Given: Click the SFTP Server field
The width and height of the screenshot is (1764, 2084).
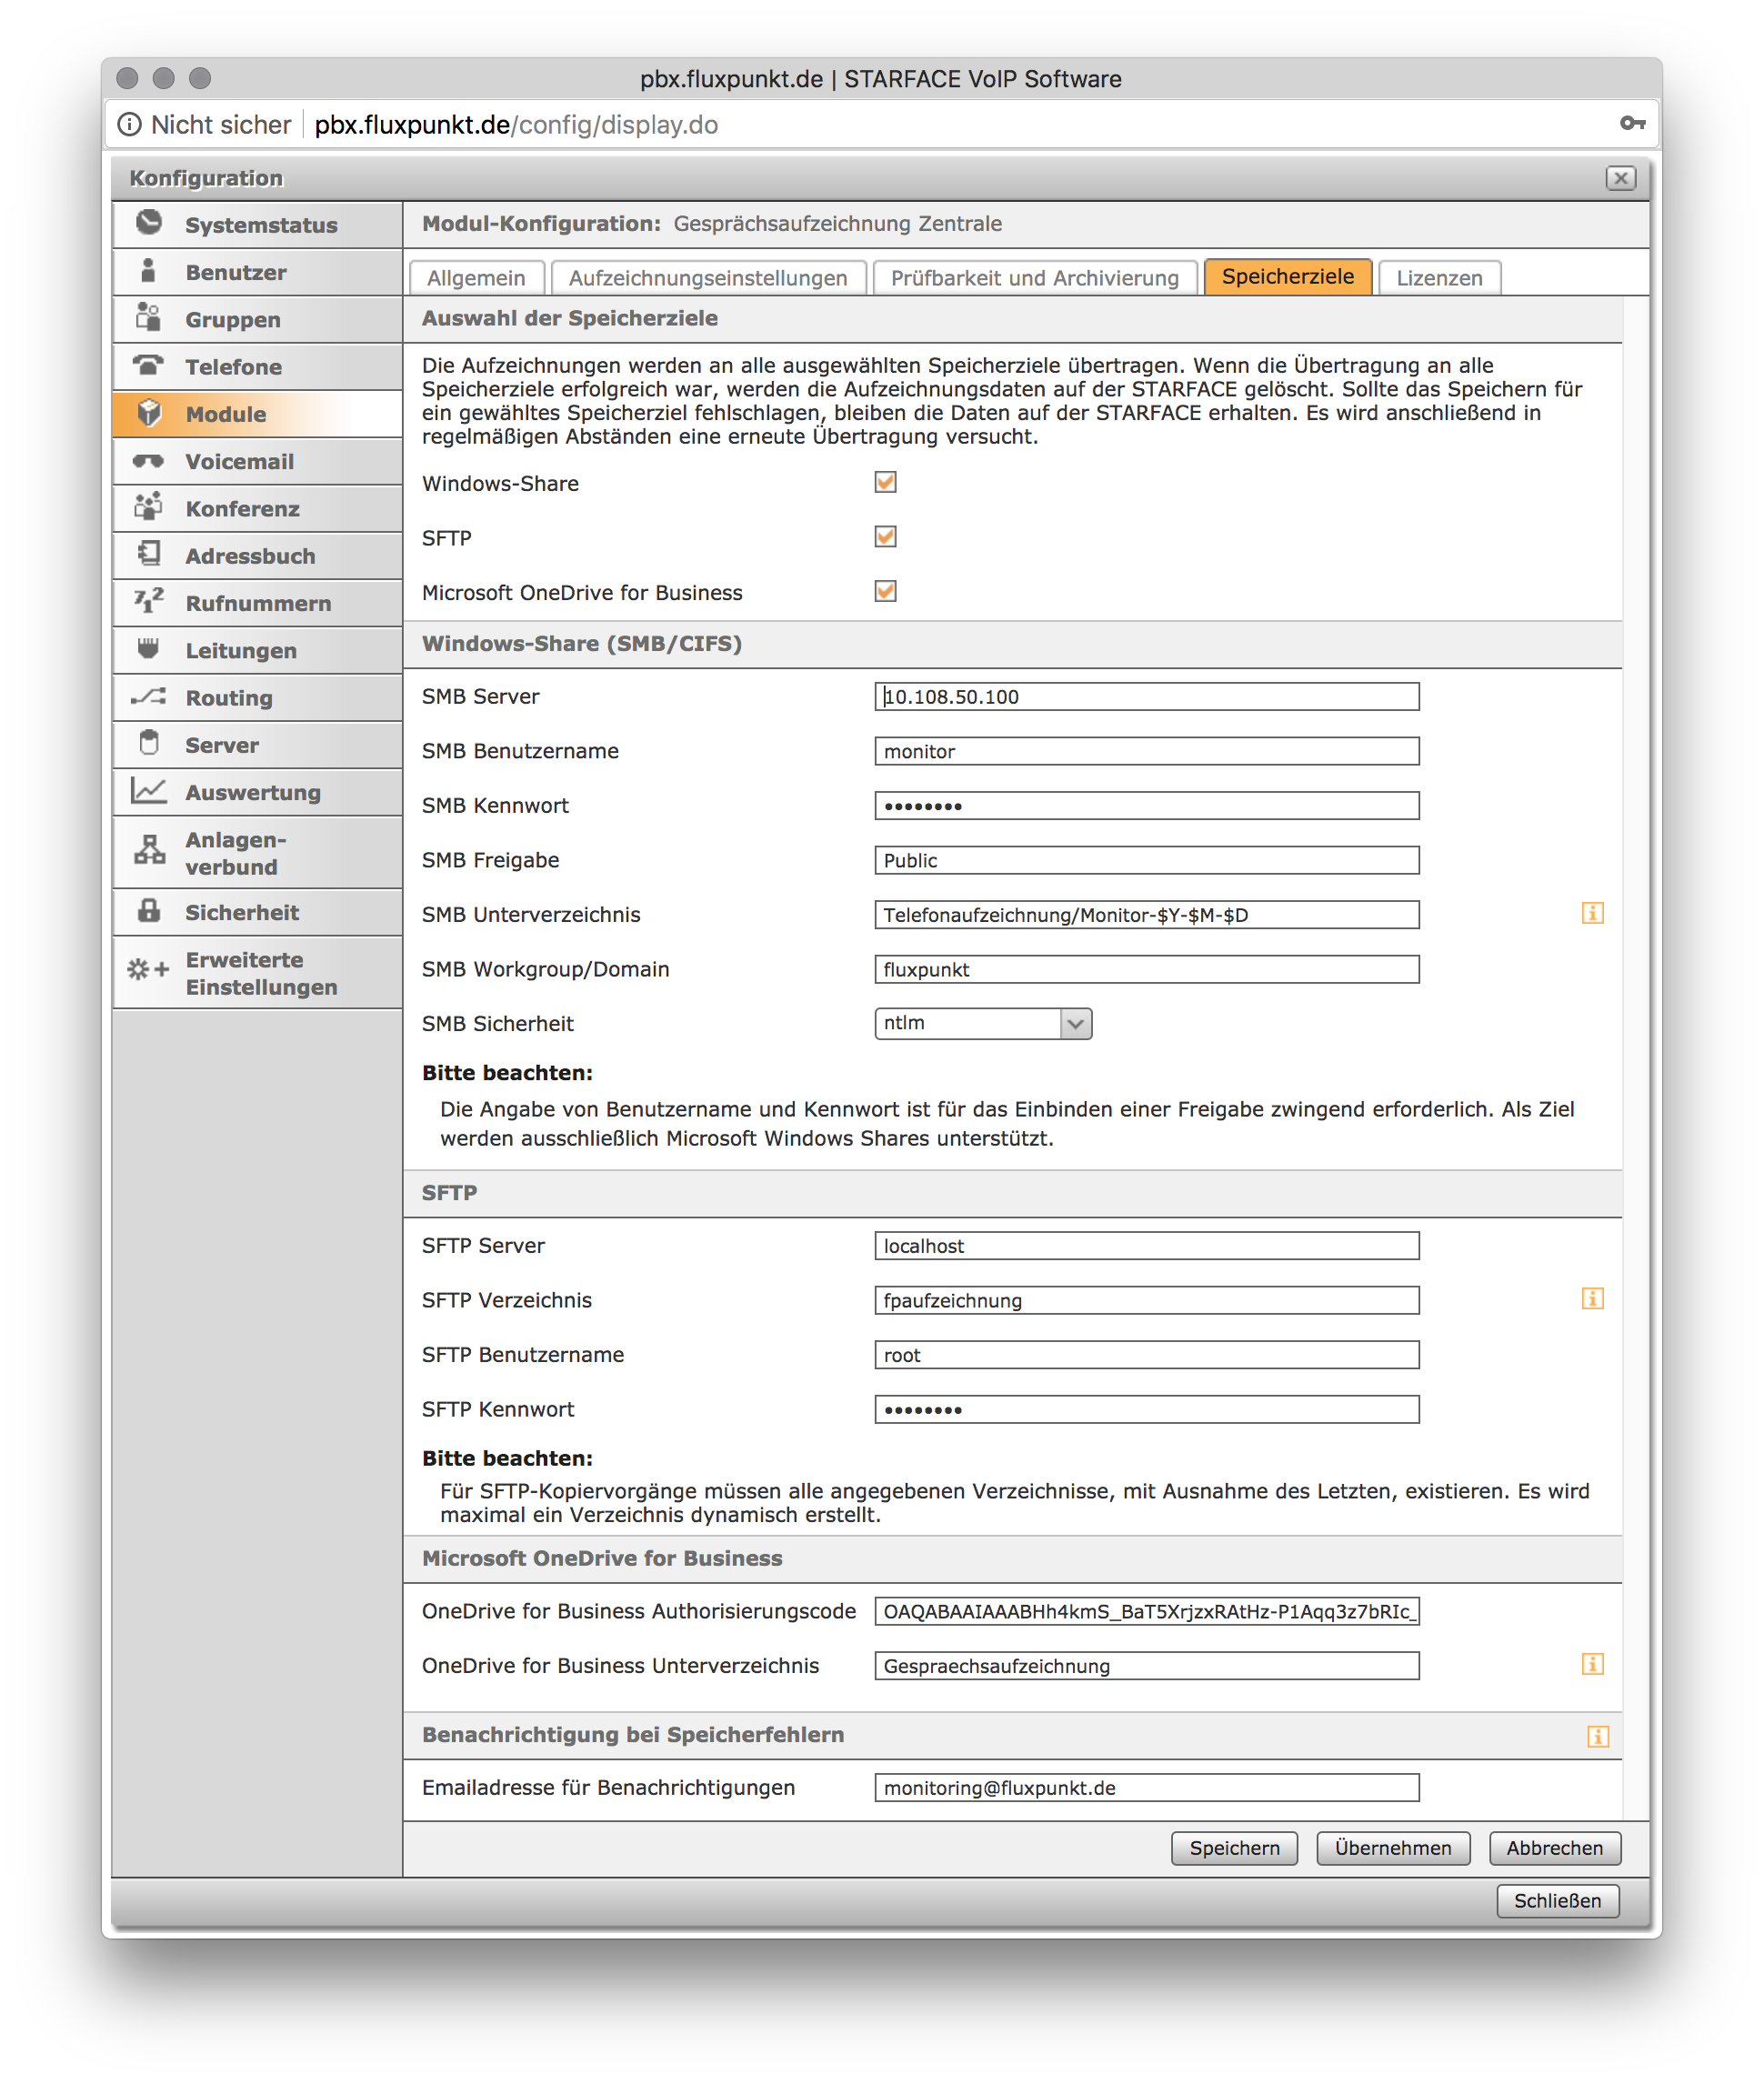Looking at the screenshot, I should pyautogui.click(x=1147, y=1246).
